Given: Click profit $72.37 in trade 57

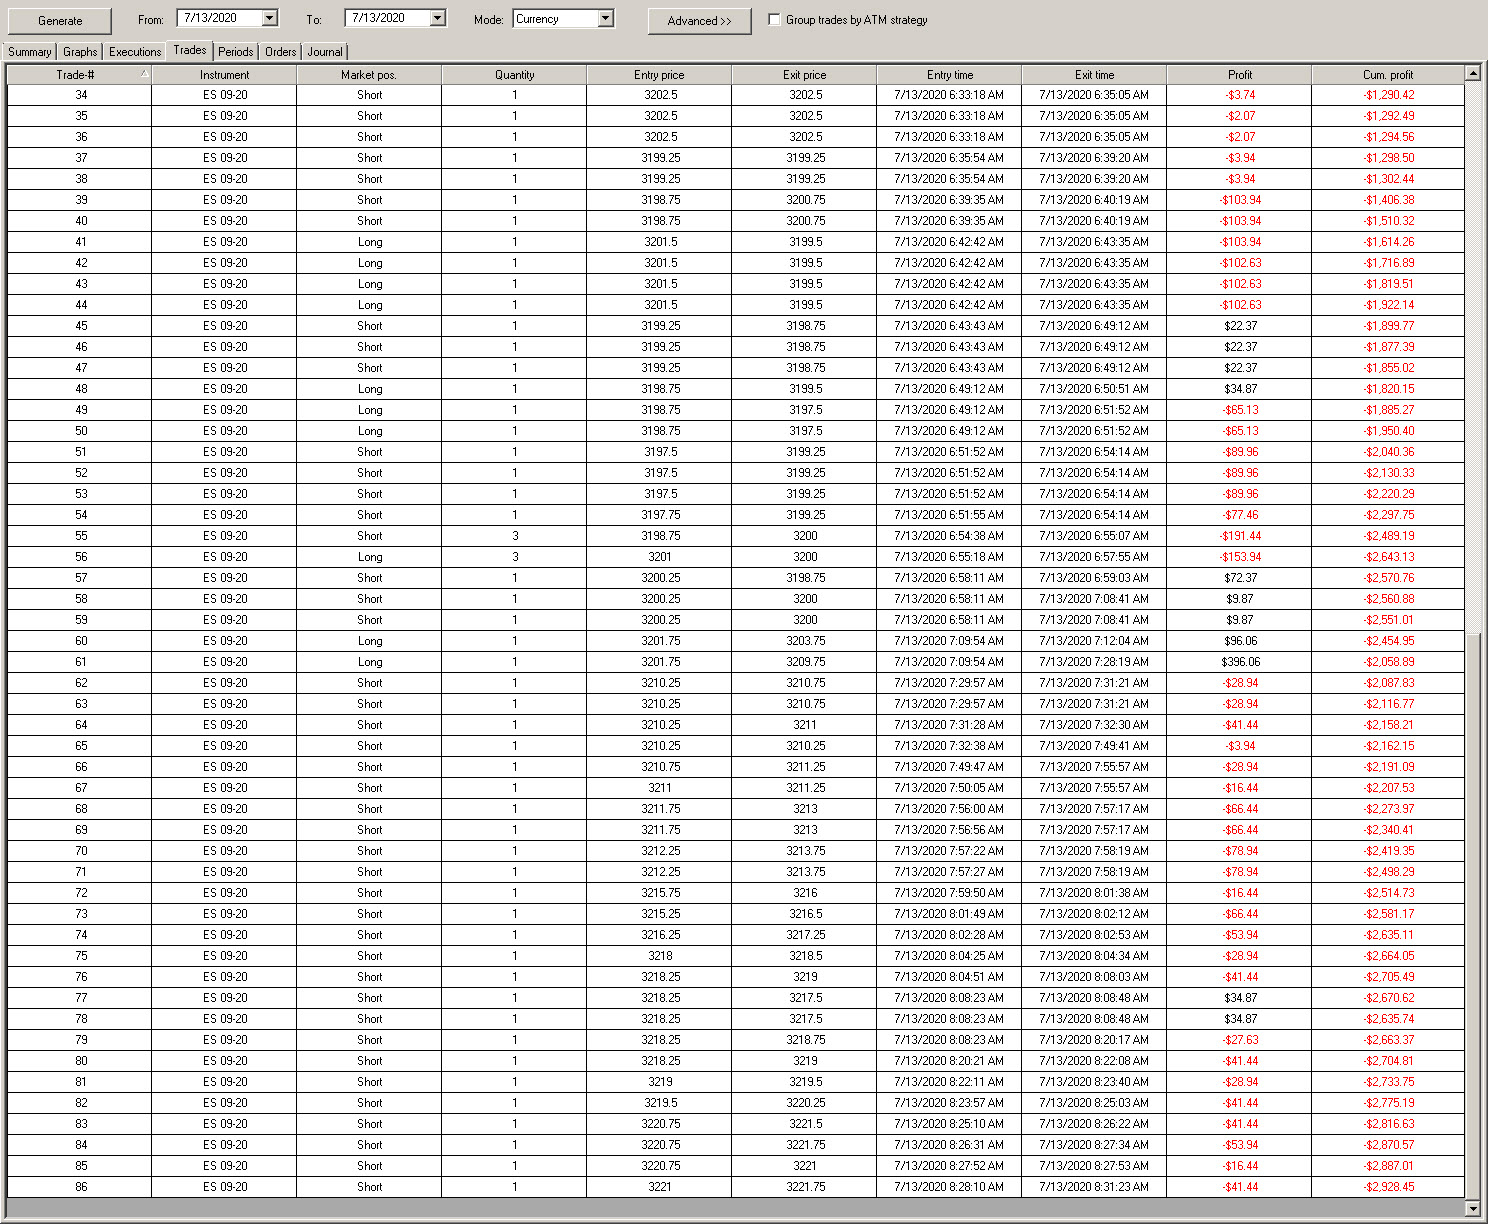Looking at the screenshot, I should (1240, 578).
